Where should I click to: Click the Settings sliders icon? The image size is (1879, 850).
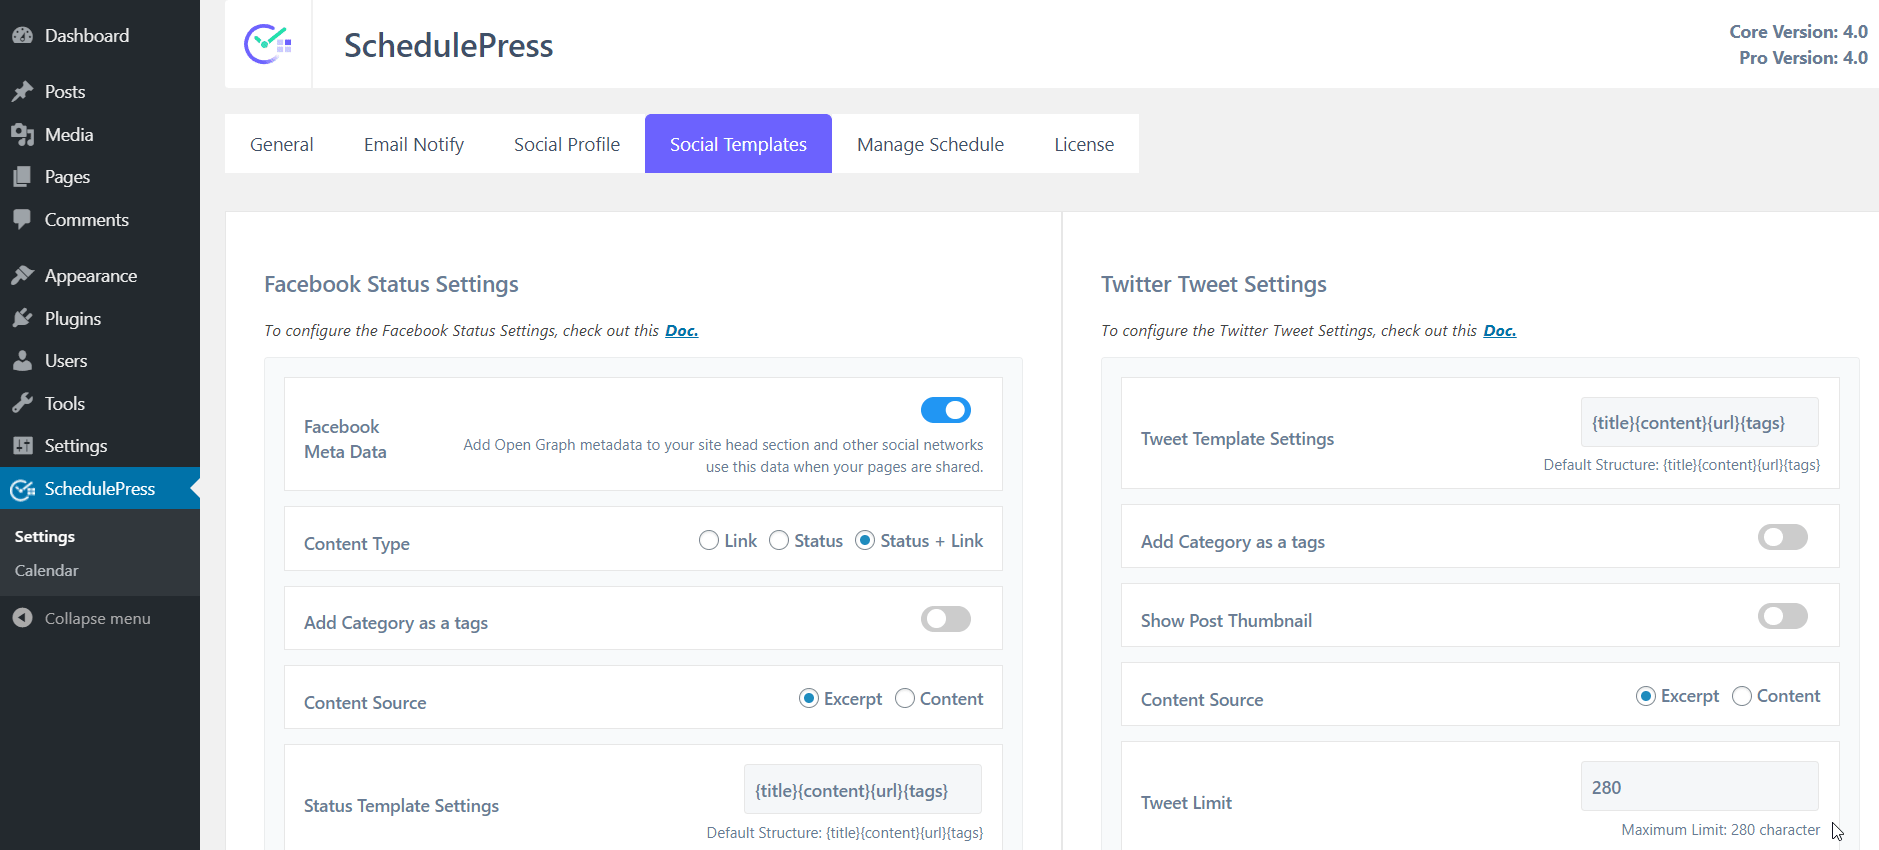click(22, 446)
